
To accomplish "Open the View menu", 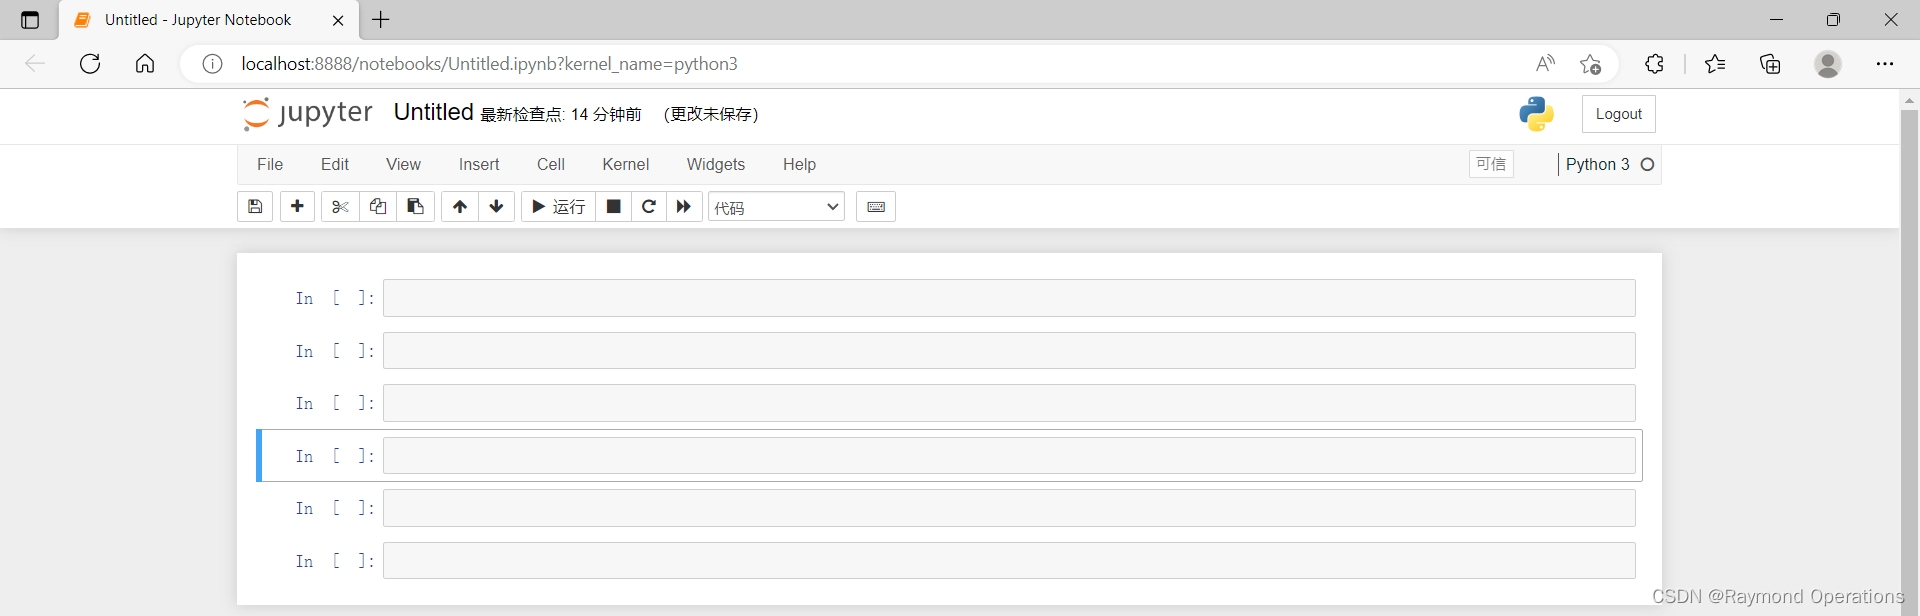I will 404,165.
